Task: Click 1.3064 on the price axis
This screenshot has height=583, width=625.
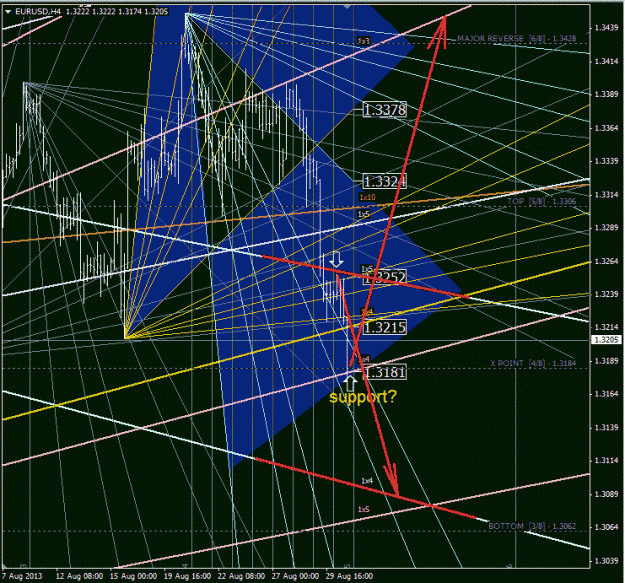Action: 607,527
